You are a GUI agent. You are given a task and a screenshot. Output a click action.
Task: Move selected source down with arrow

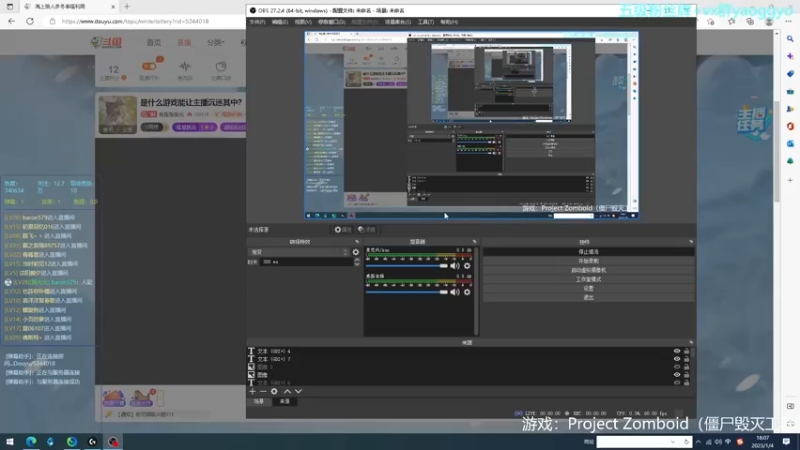pyautogui.click(x=298, y=391)
